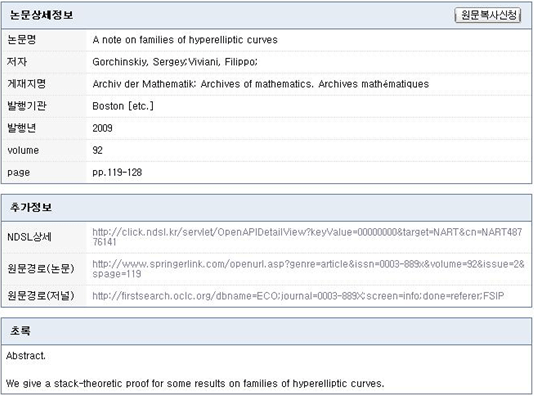Click the 'Abstract.' heading text
The image size is (534, 396).
[x=26, y=356]
